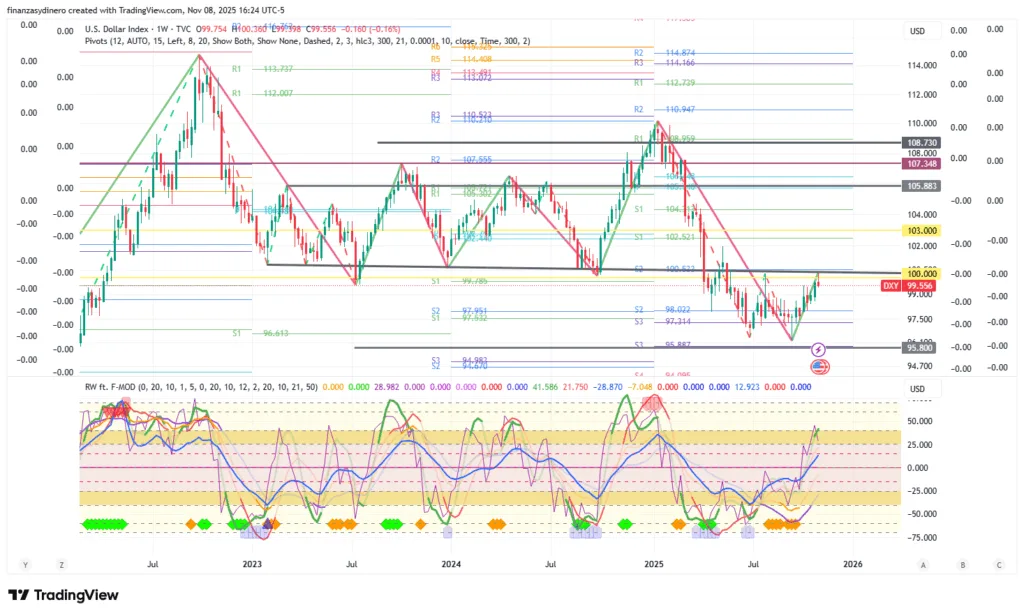Click the yellow 103.000 price level label
The width and height of the screenshot is (1024, 616).
pos(920,230)
